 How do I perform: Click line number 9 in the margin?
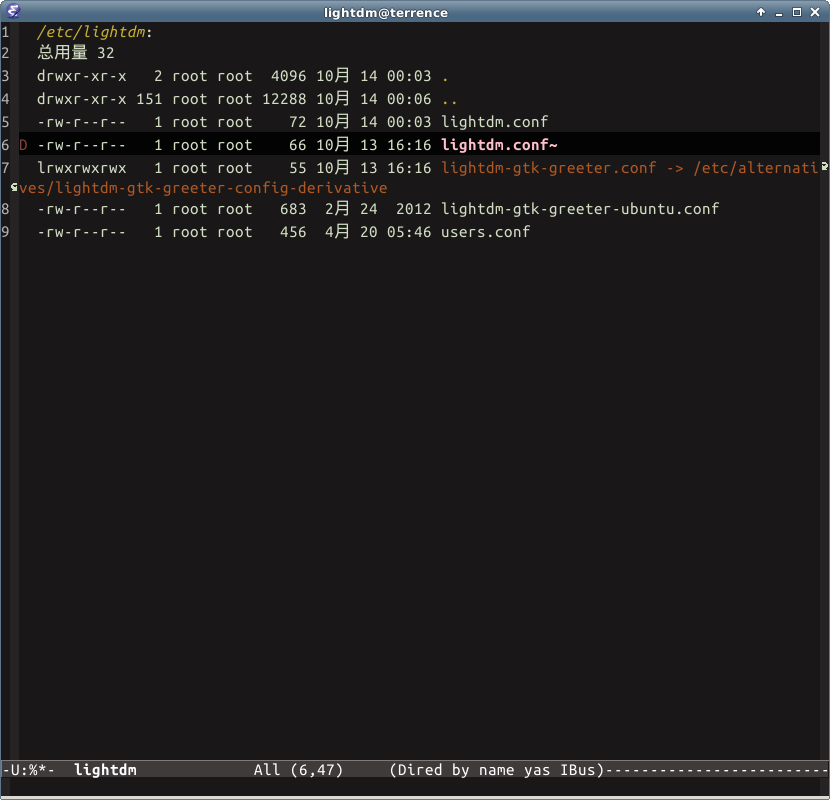coord(5,232)
